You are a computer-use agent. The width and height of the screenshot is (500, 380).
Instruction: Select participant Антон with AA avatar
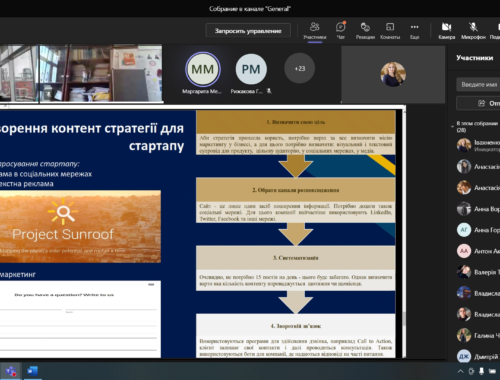pos(478,251)
